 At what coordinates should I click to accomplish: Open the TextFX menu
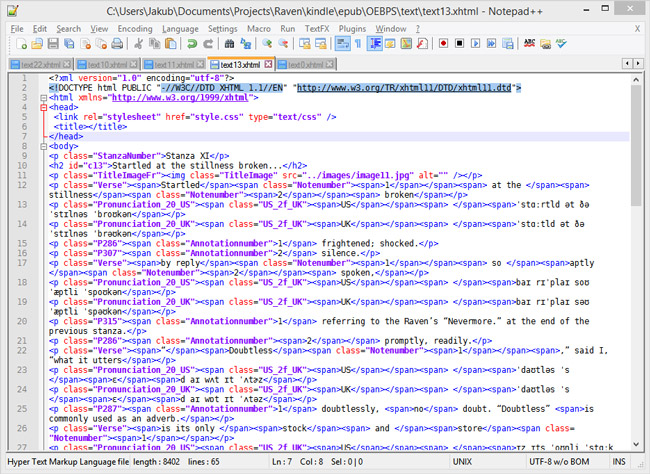point(317,29)
